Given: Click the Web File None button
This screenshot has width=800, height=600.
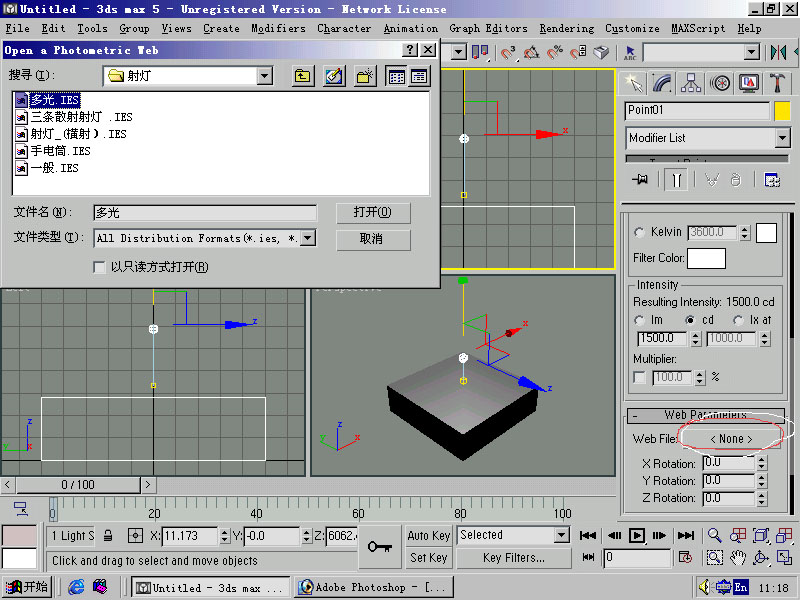Looking at the screenshot, I should (731, 439).
